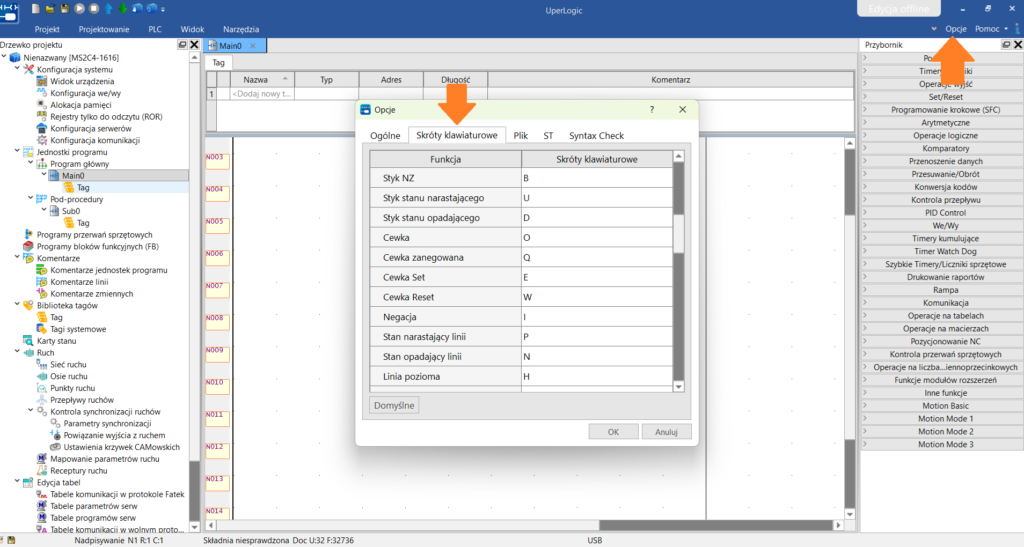Select Konfiguracja we/wy in project tree
Viewport: 1024px width, 547px height.
(86, 93)
